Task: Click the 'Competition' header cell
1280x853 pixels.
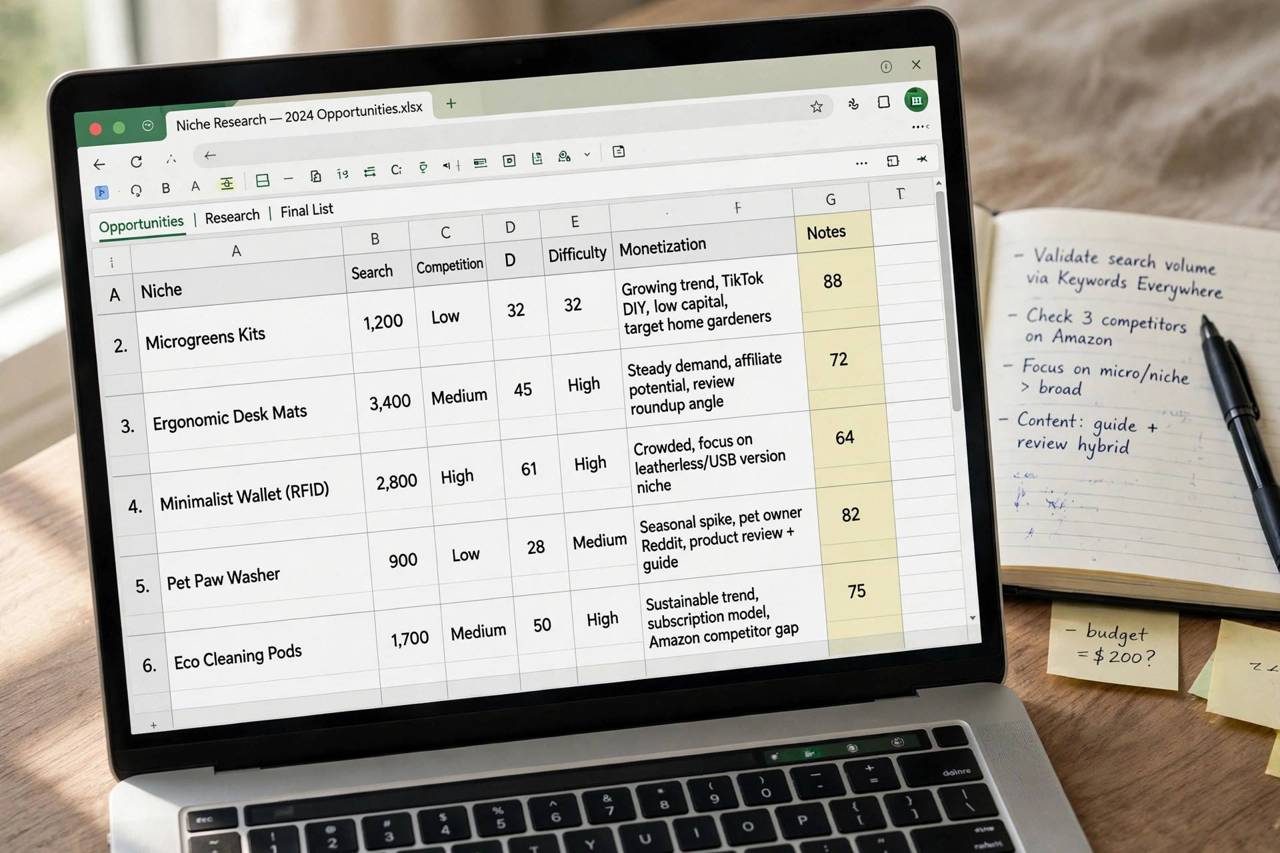Action: 449,266
